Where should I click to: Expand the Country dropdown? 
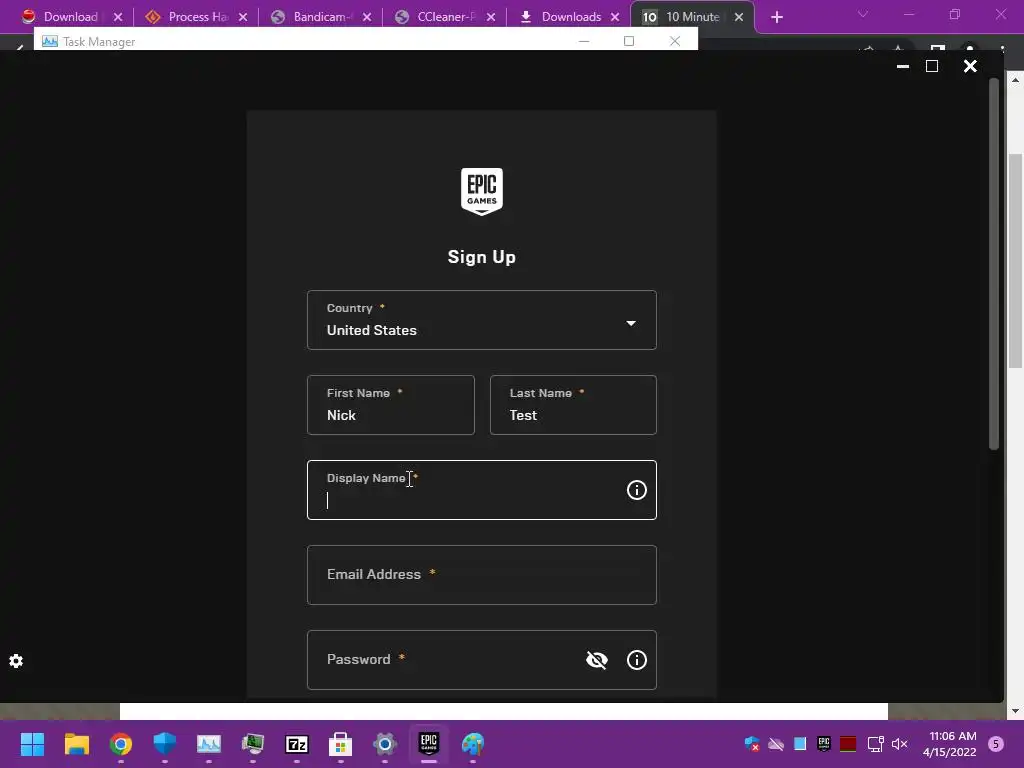click(482, 320)
